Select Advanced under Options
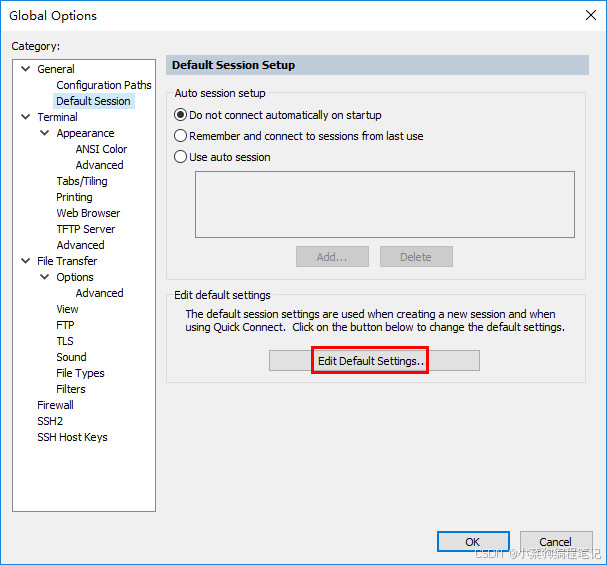 coord(99,293)
